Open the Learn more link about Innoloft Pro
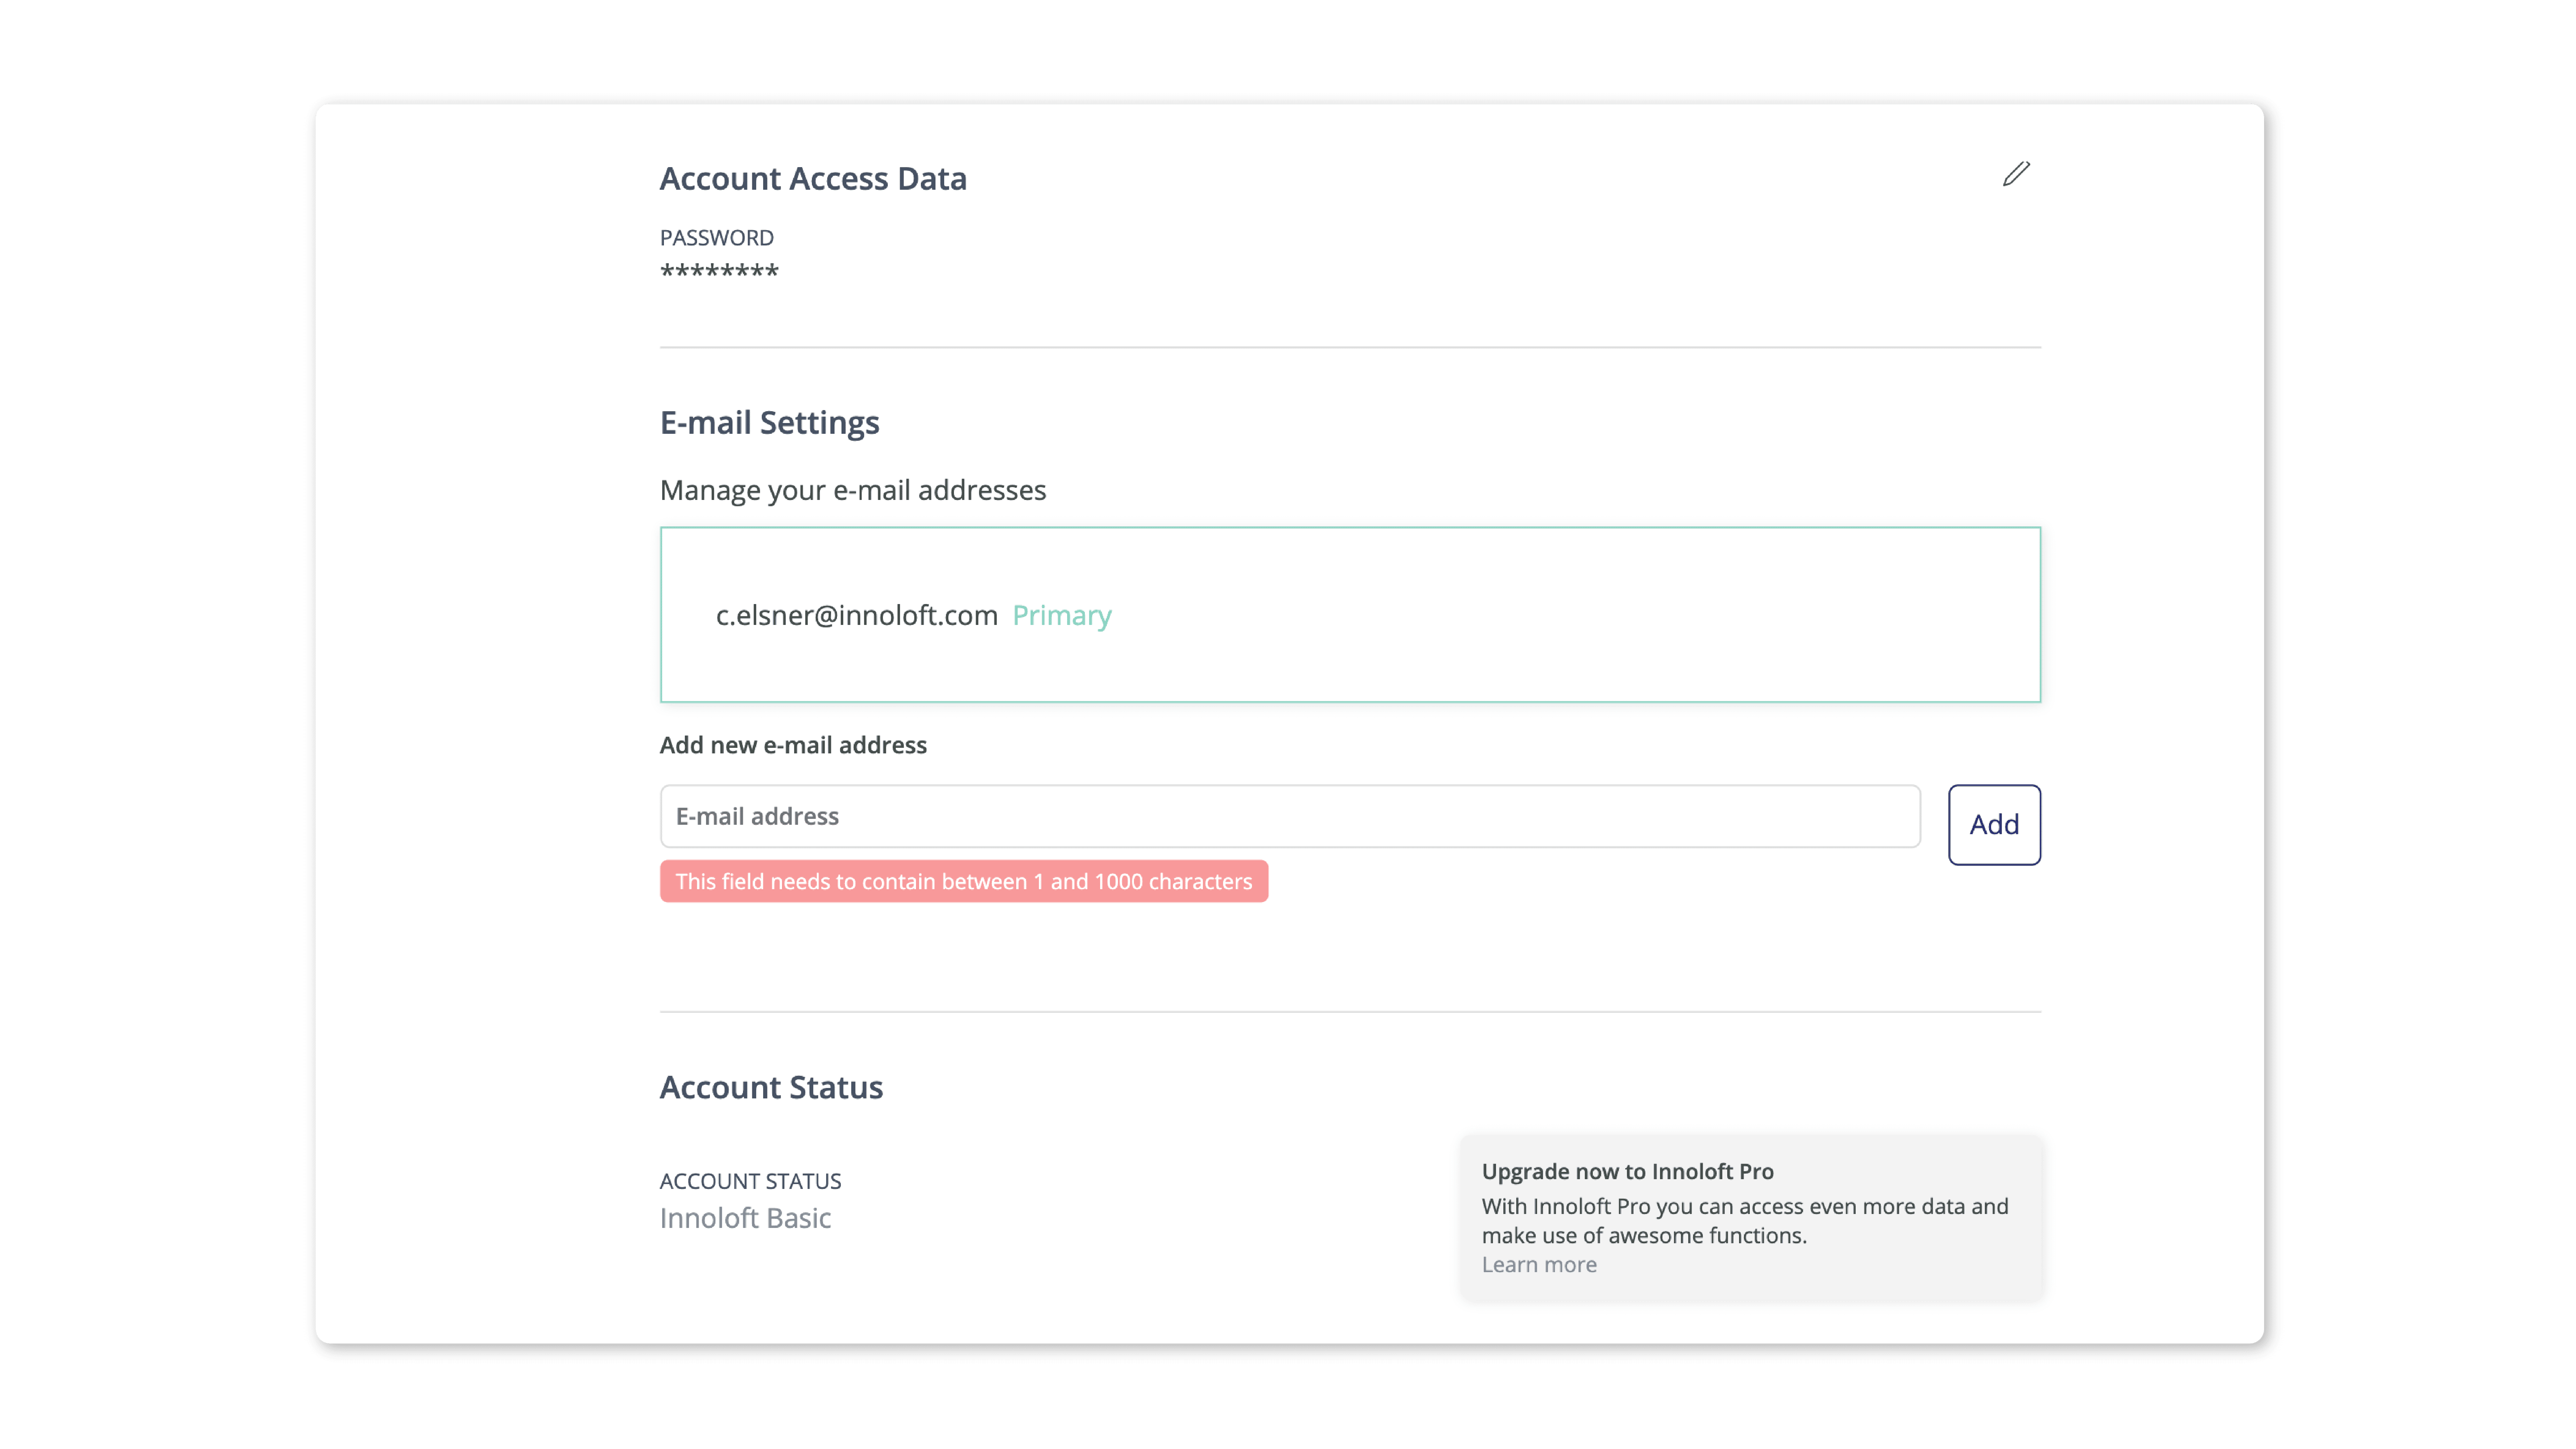Image resolution: width=2576 pixels, height=1449 pixels. coord(1539,1264)
